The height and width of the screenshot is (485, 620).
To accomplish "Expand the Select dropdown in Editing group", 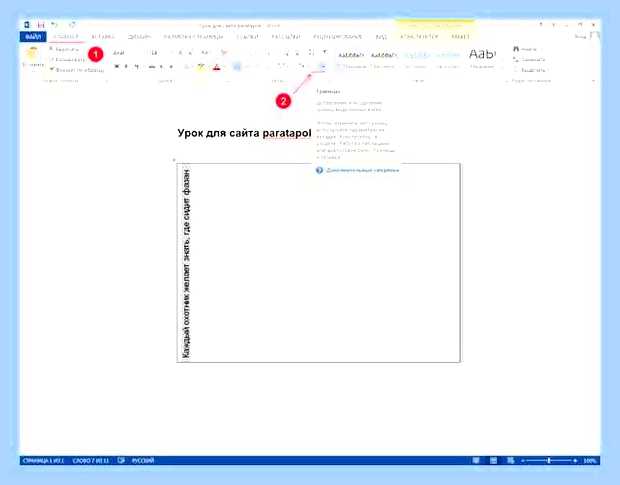I will (x=530, y=70).
